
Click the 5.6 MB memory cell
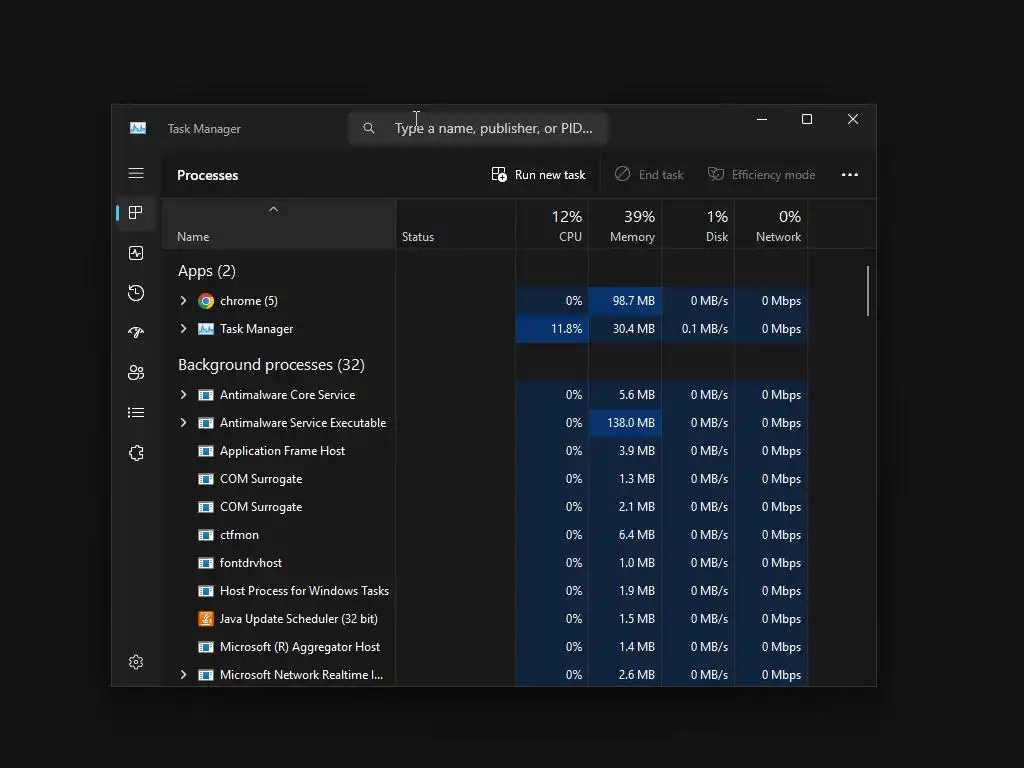tap(625, 395)
